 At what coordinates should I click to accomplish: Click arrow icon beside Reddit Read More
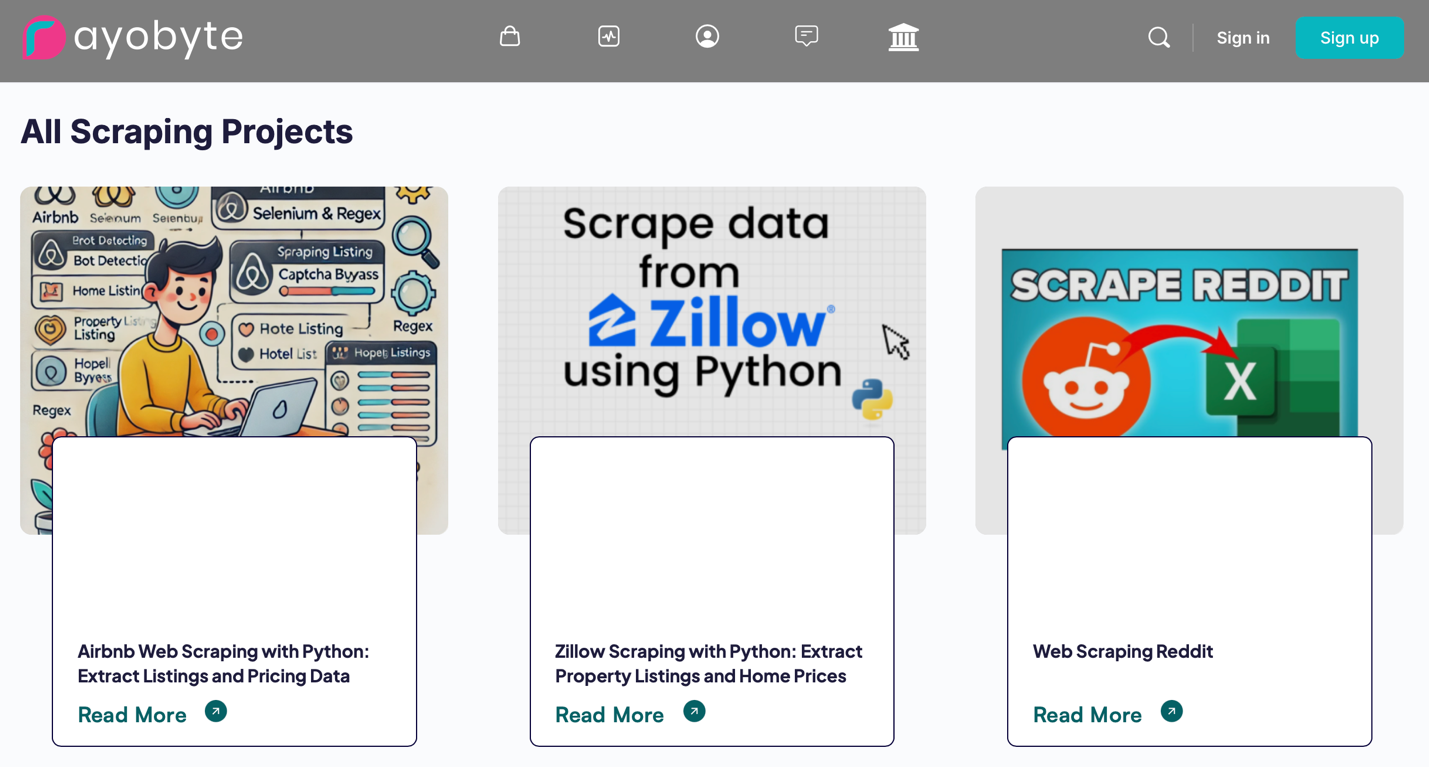click(1171, 711)
